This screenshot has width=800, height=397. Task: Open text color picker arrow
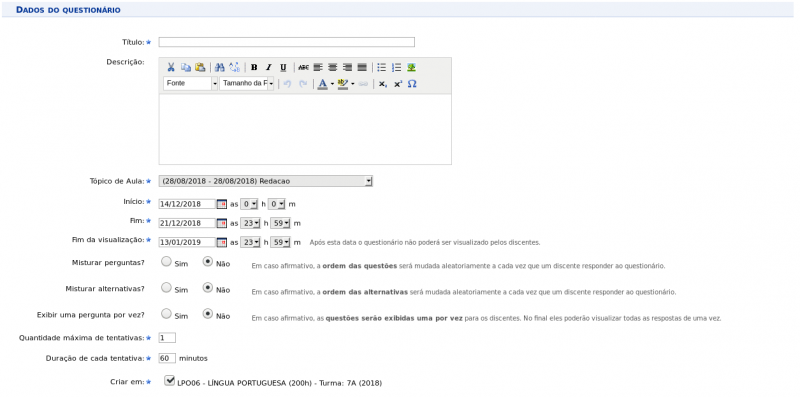pyautogui.click(x=332, y=84)
